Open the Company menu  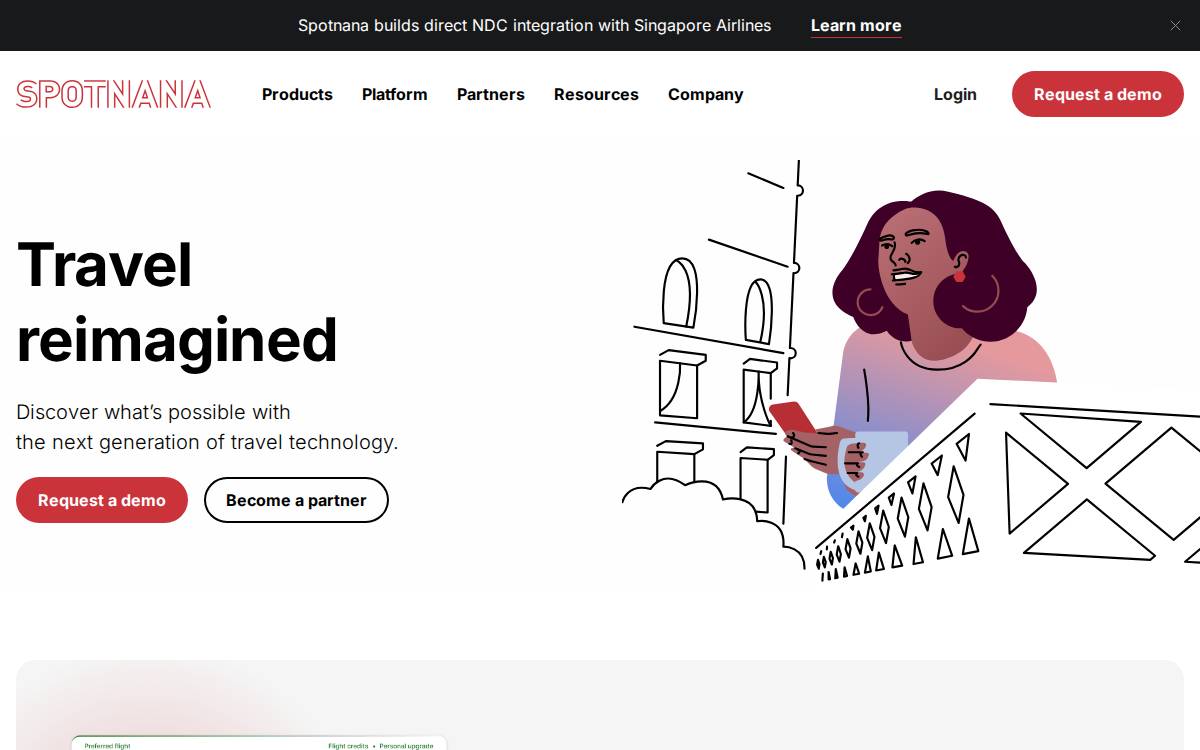[x=705, y=94]
